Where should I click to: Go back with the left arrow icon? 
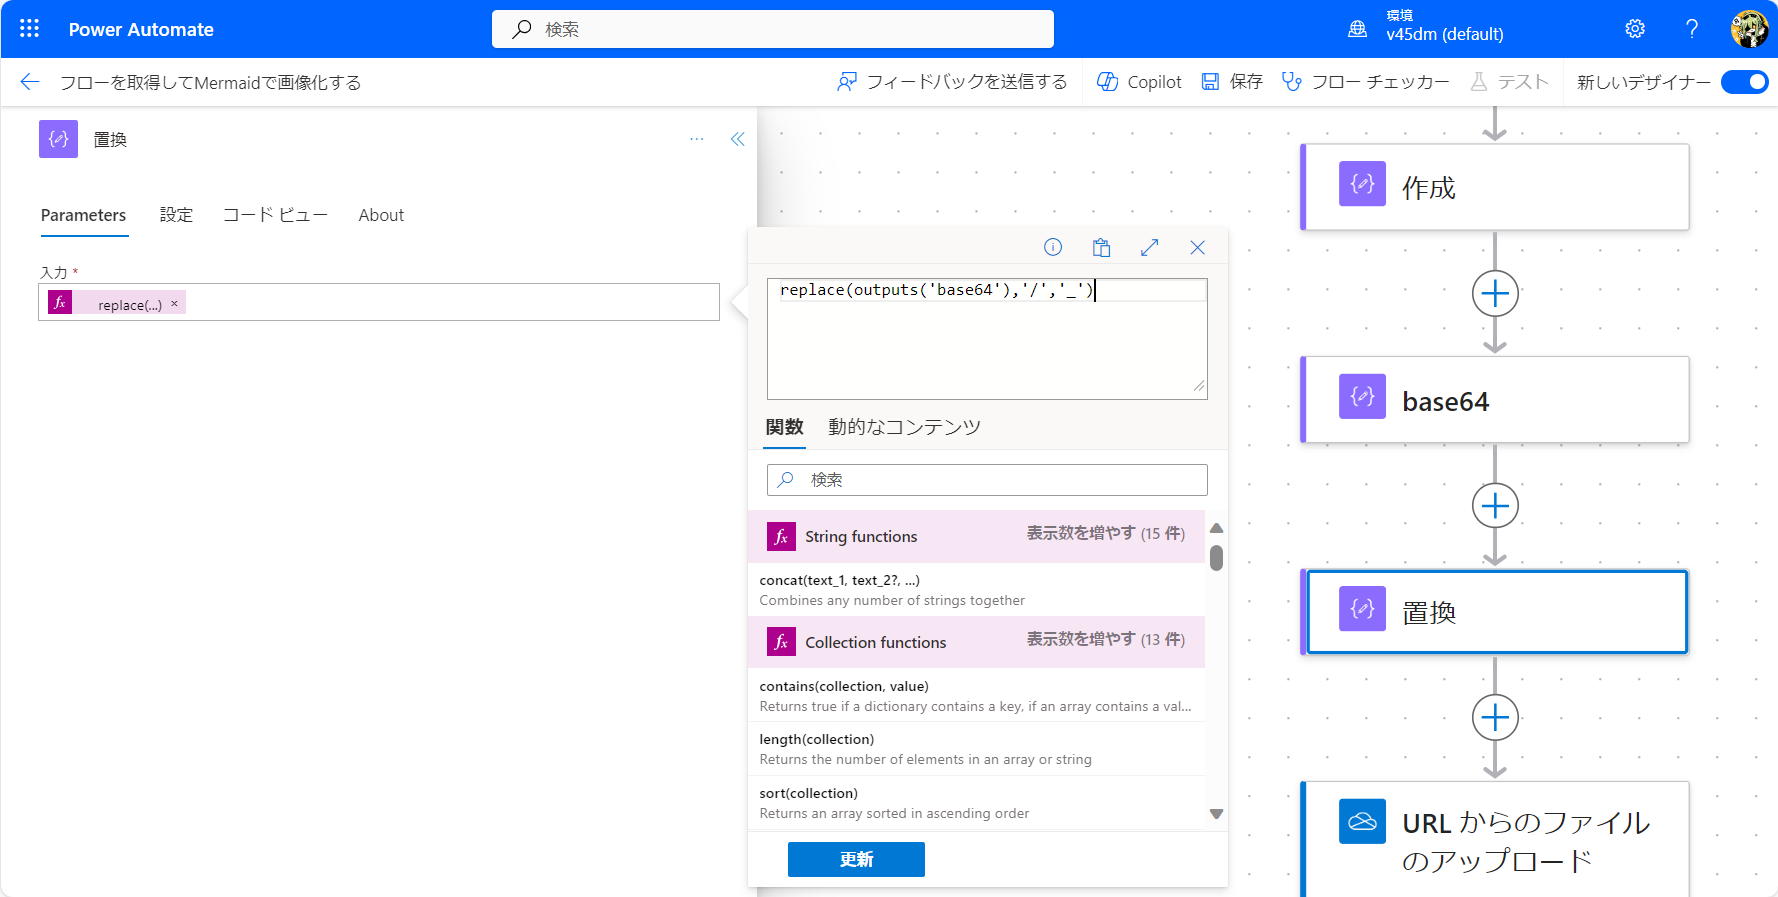(30, 82)
